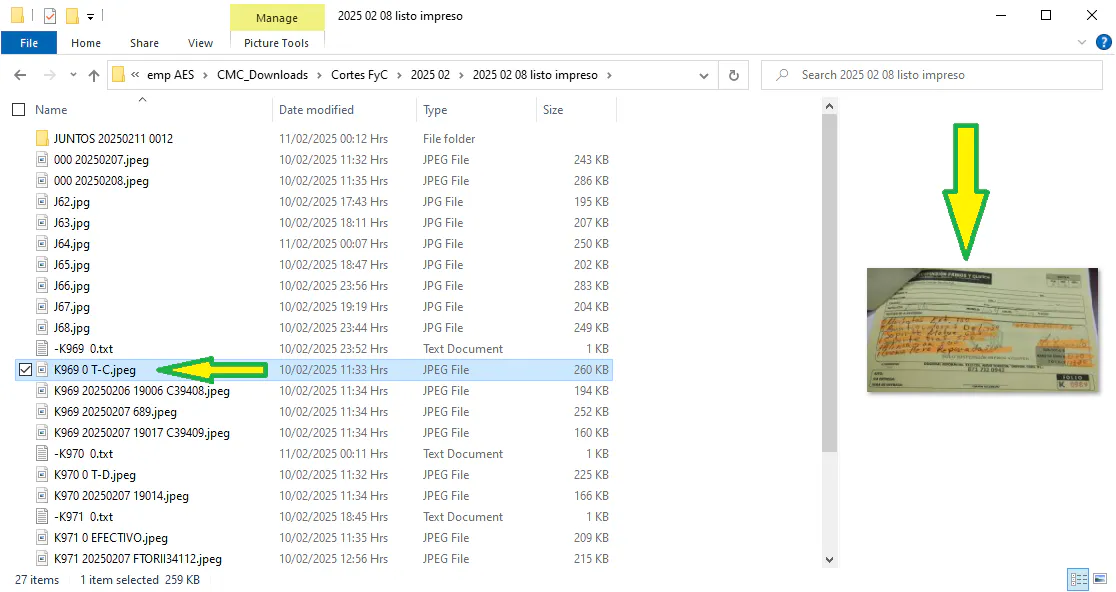Image resolution: width=1116 pixels, height=592 pixels.
Task: Click the Cortes FyC breadcrumb
Action: click(x=359, y=75)
